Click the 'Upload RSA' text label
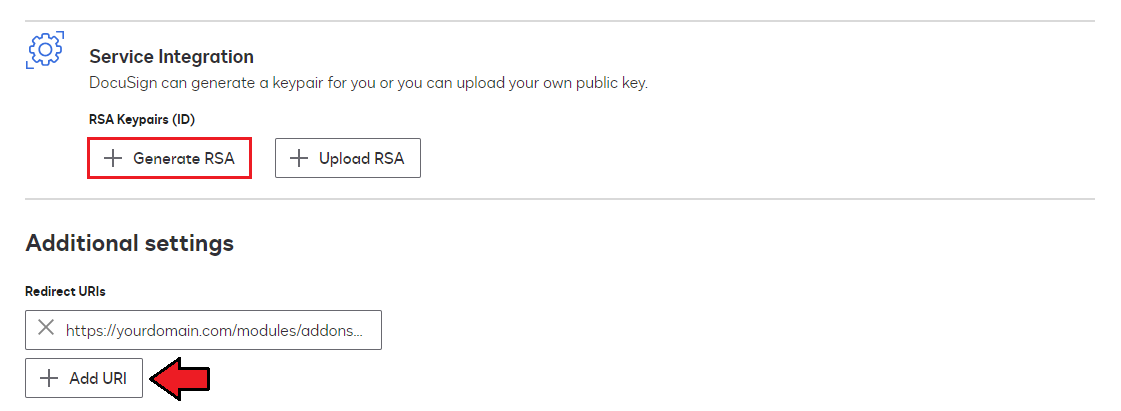Image resolution: width=1121 pixels, height=411 pixels. coord(362,159)
